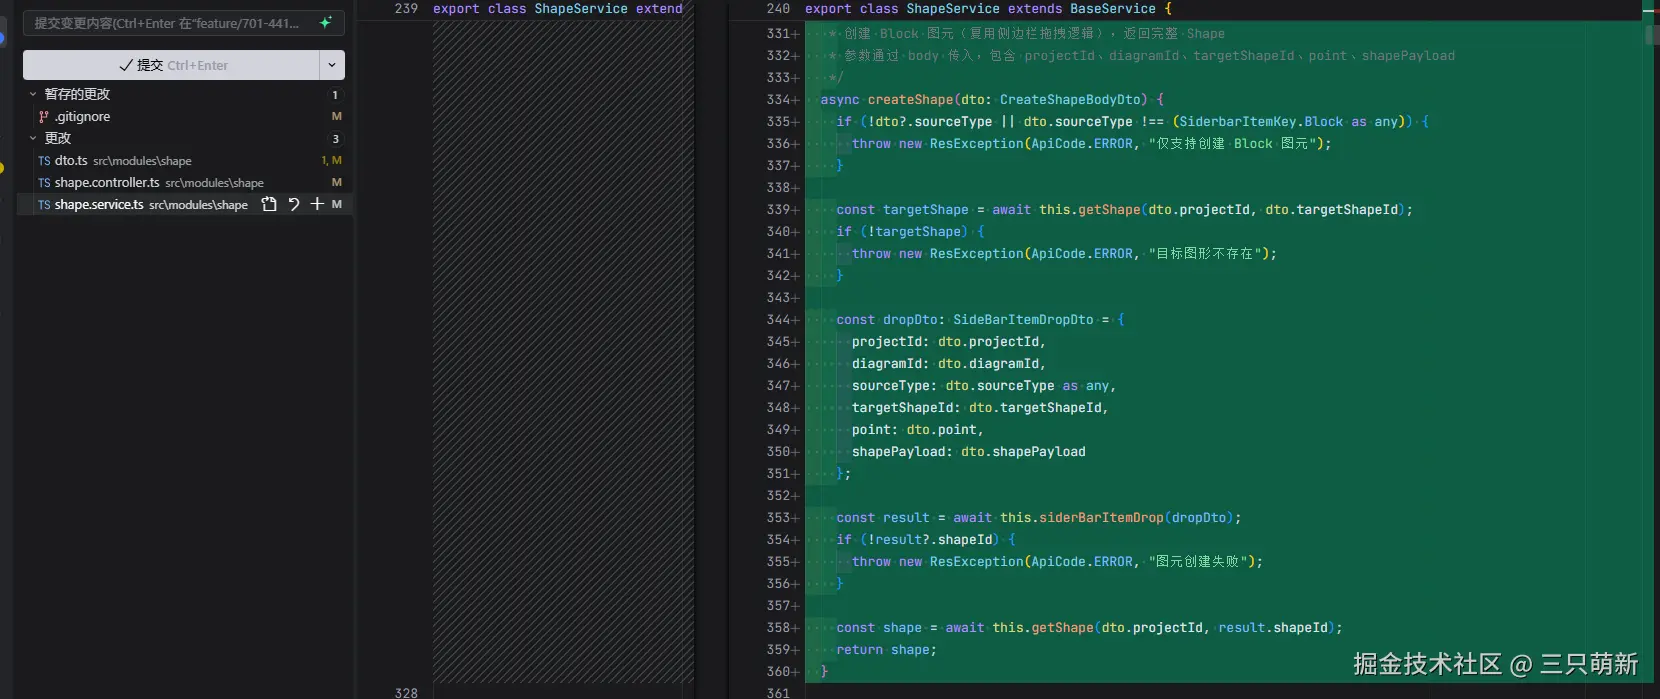Click the comment line starting '参数通过 body 传入'
The width and height of the screenshot is (1660, 699).
coord(1141,55)
